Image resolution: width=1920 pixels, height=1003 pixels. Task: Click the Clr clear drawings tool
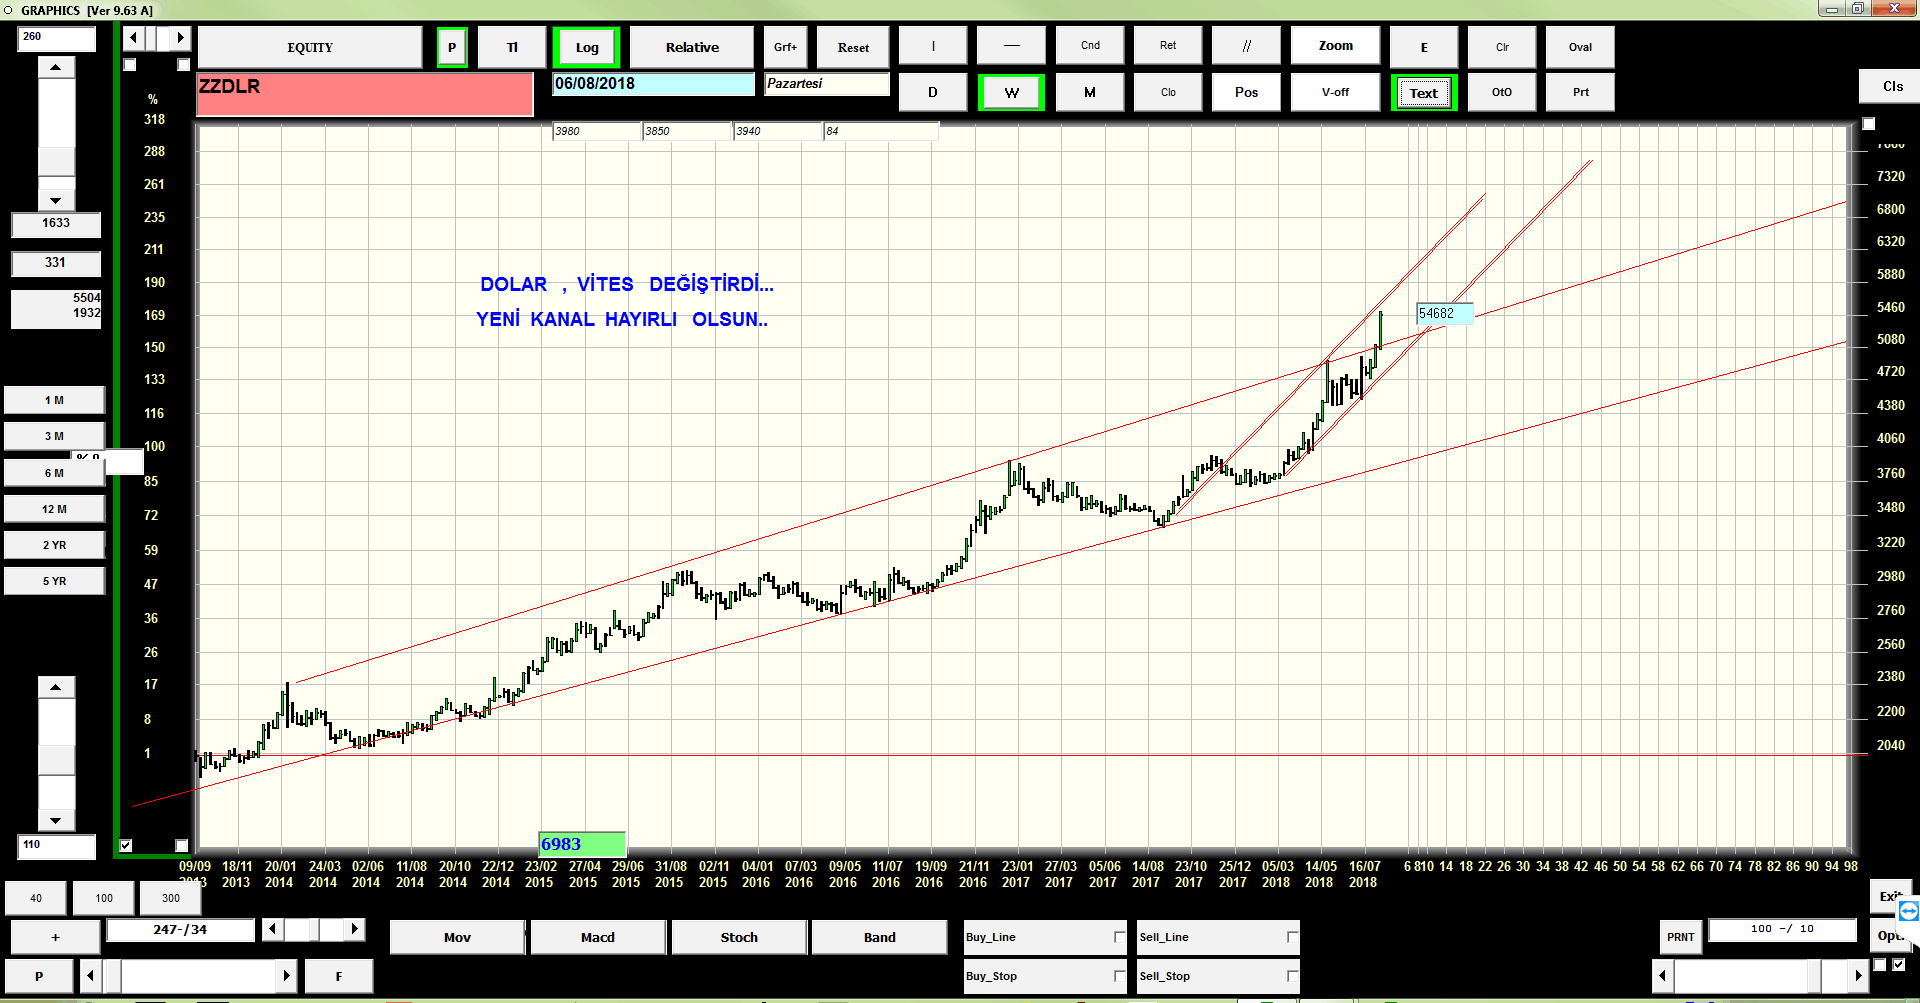(1502, 47)
